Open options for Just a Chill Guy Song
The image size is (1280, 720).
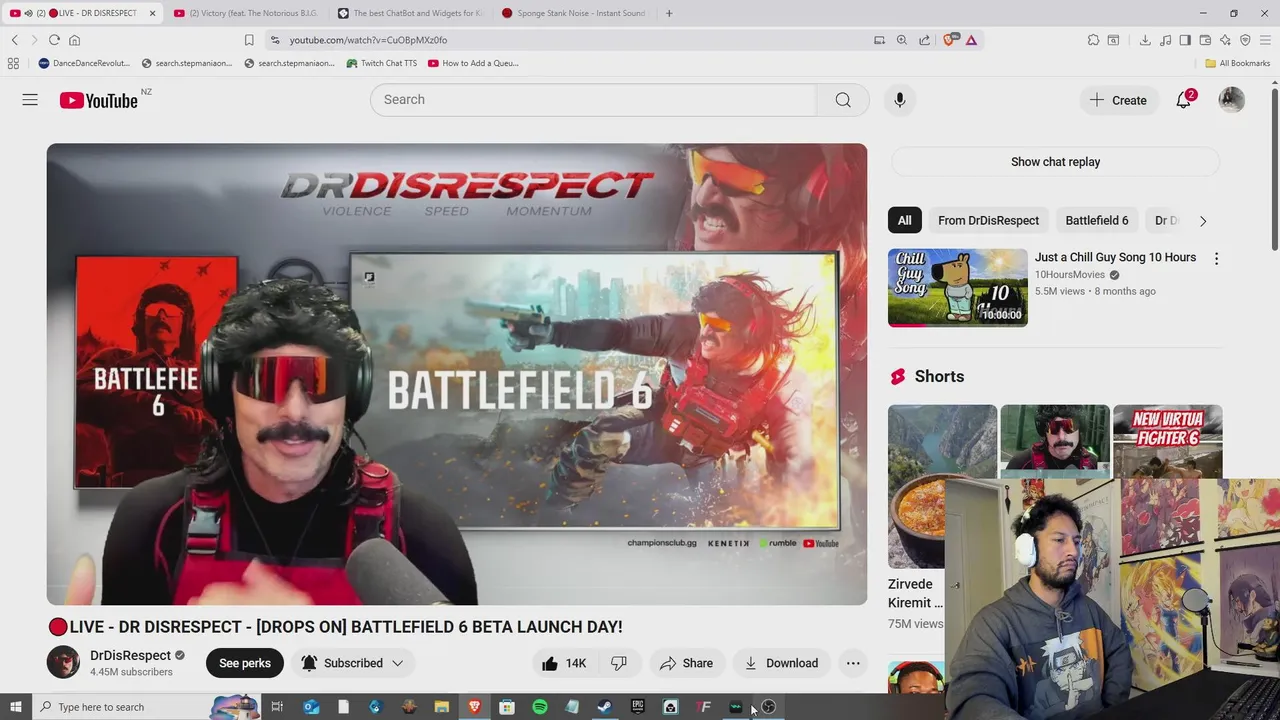(1216, 259)
